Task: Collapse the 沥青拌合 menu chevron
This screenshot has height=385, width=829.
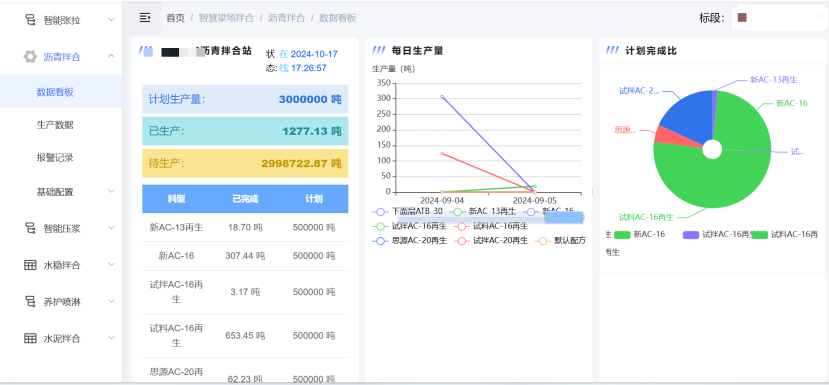Action: click(x=111, y=56)
